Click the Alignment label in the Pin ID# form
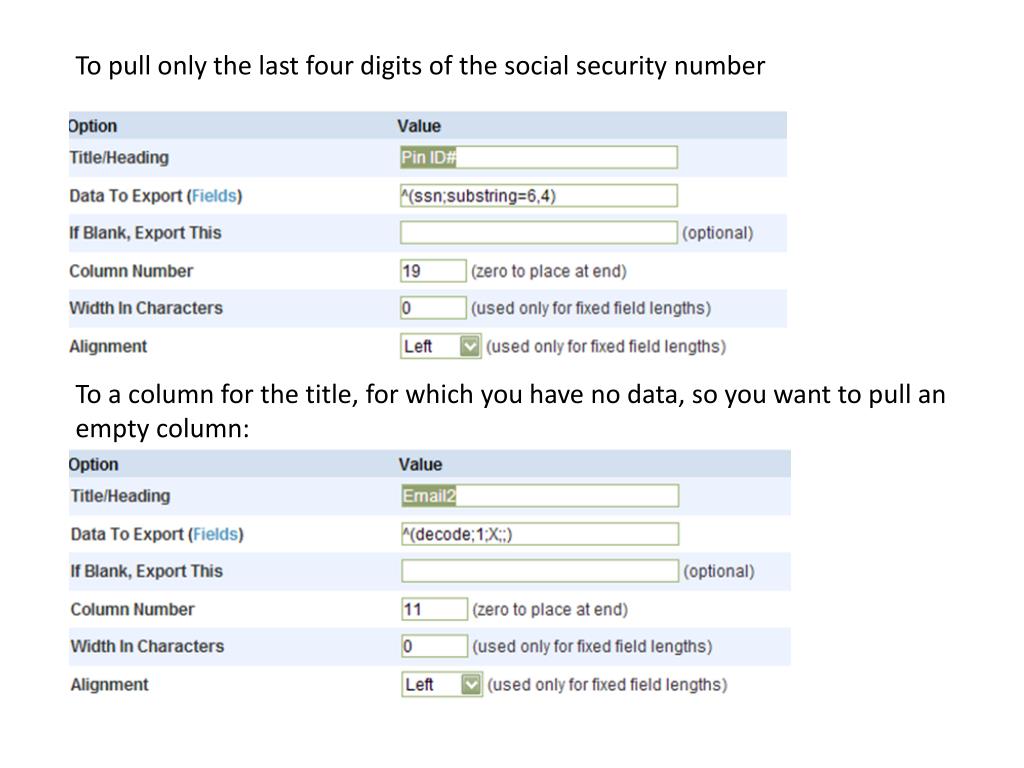1024x768 pixels. (x=108, y=346)
